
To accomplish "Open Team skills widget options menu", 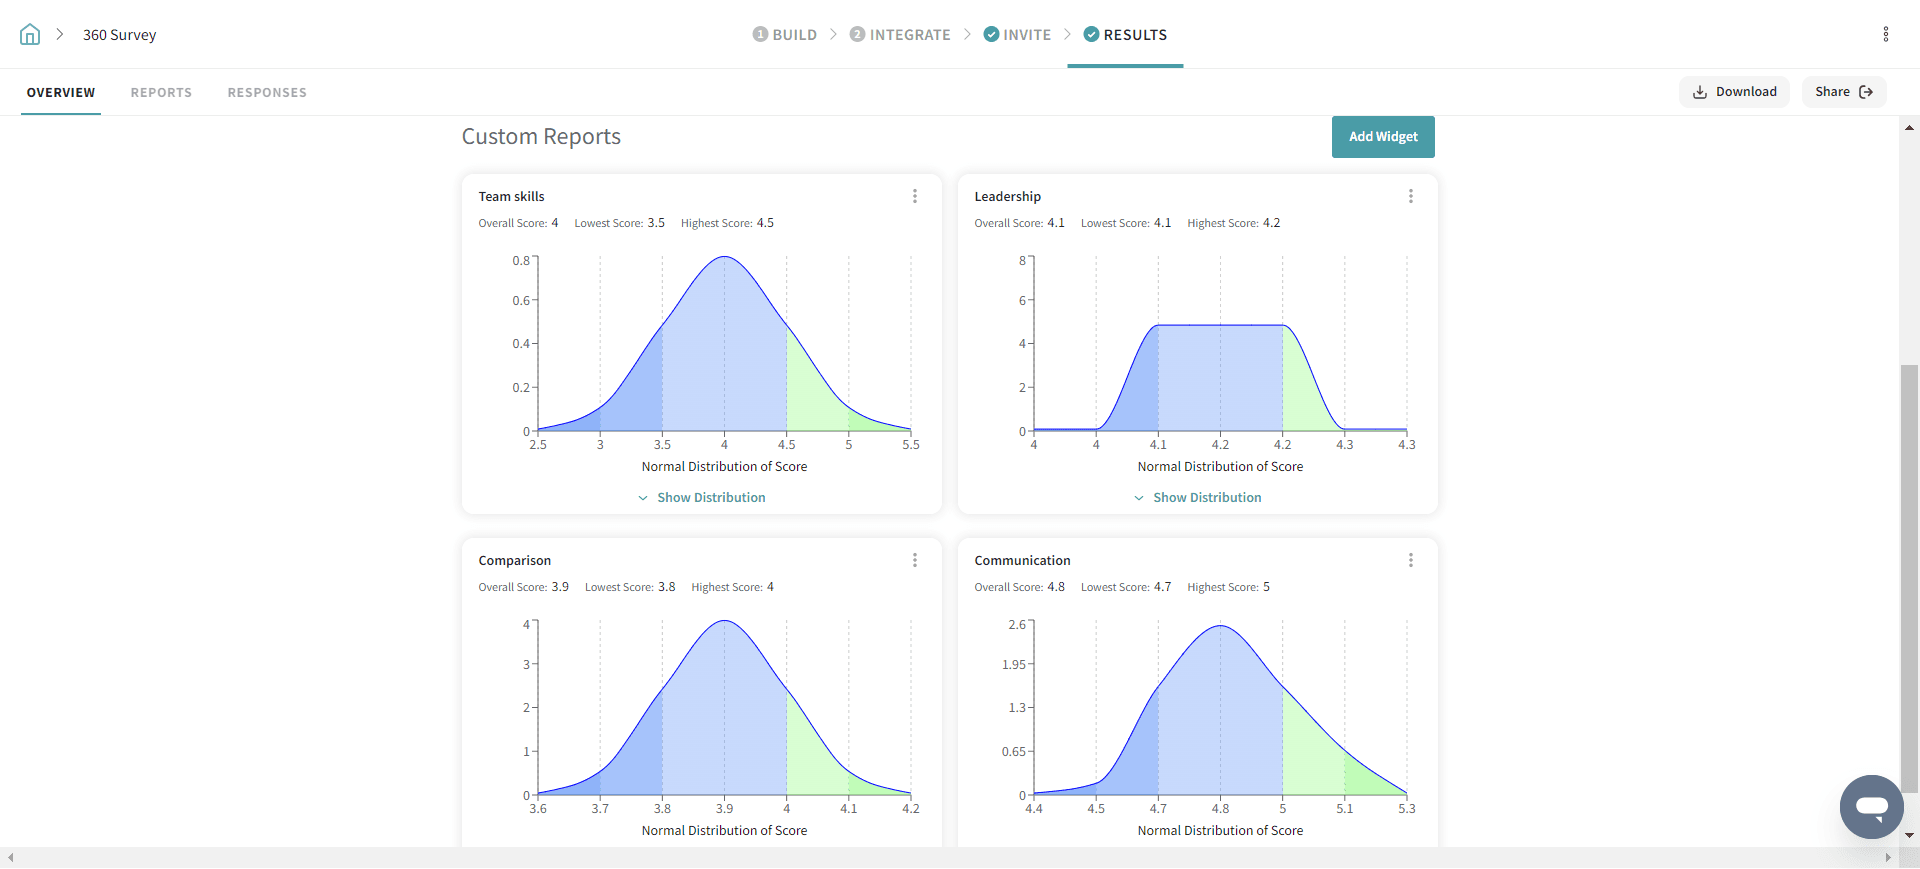I will 914,197.
